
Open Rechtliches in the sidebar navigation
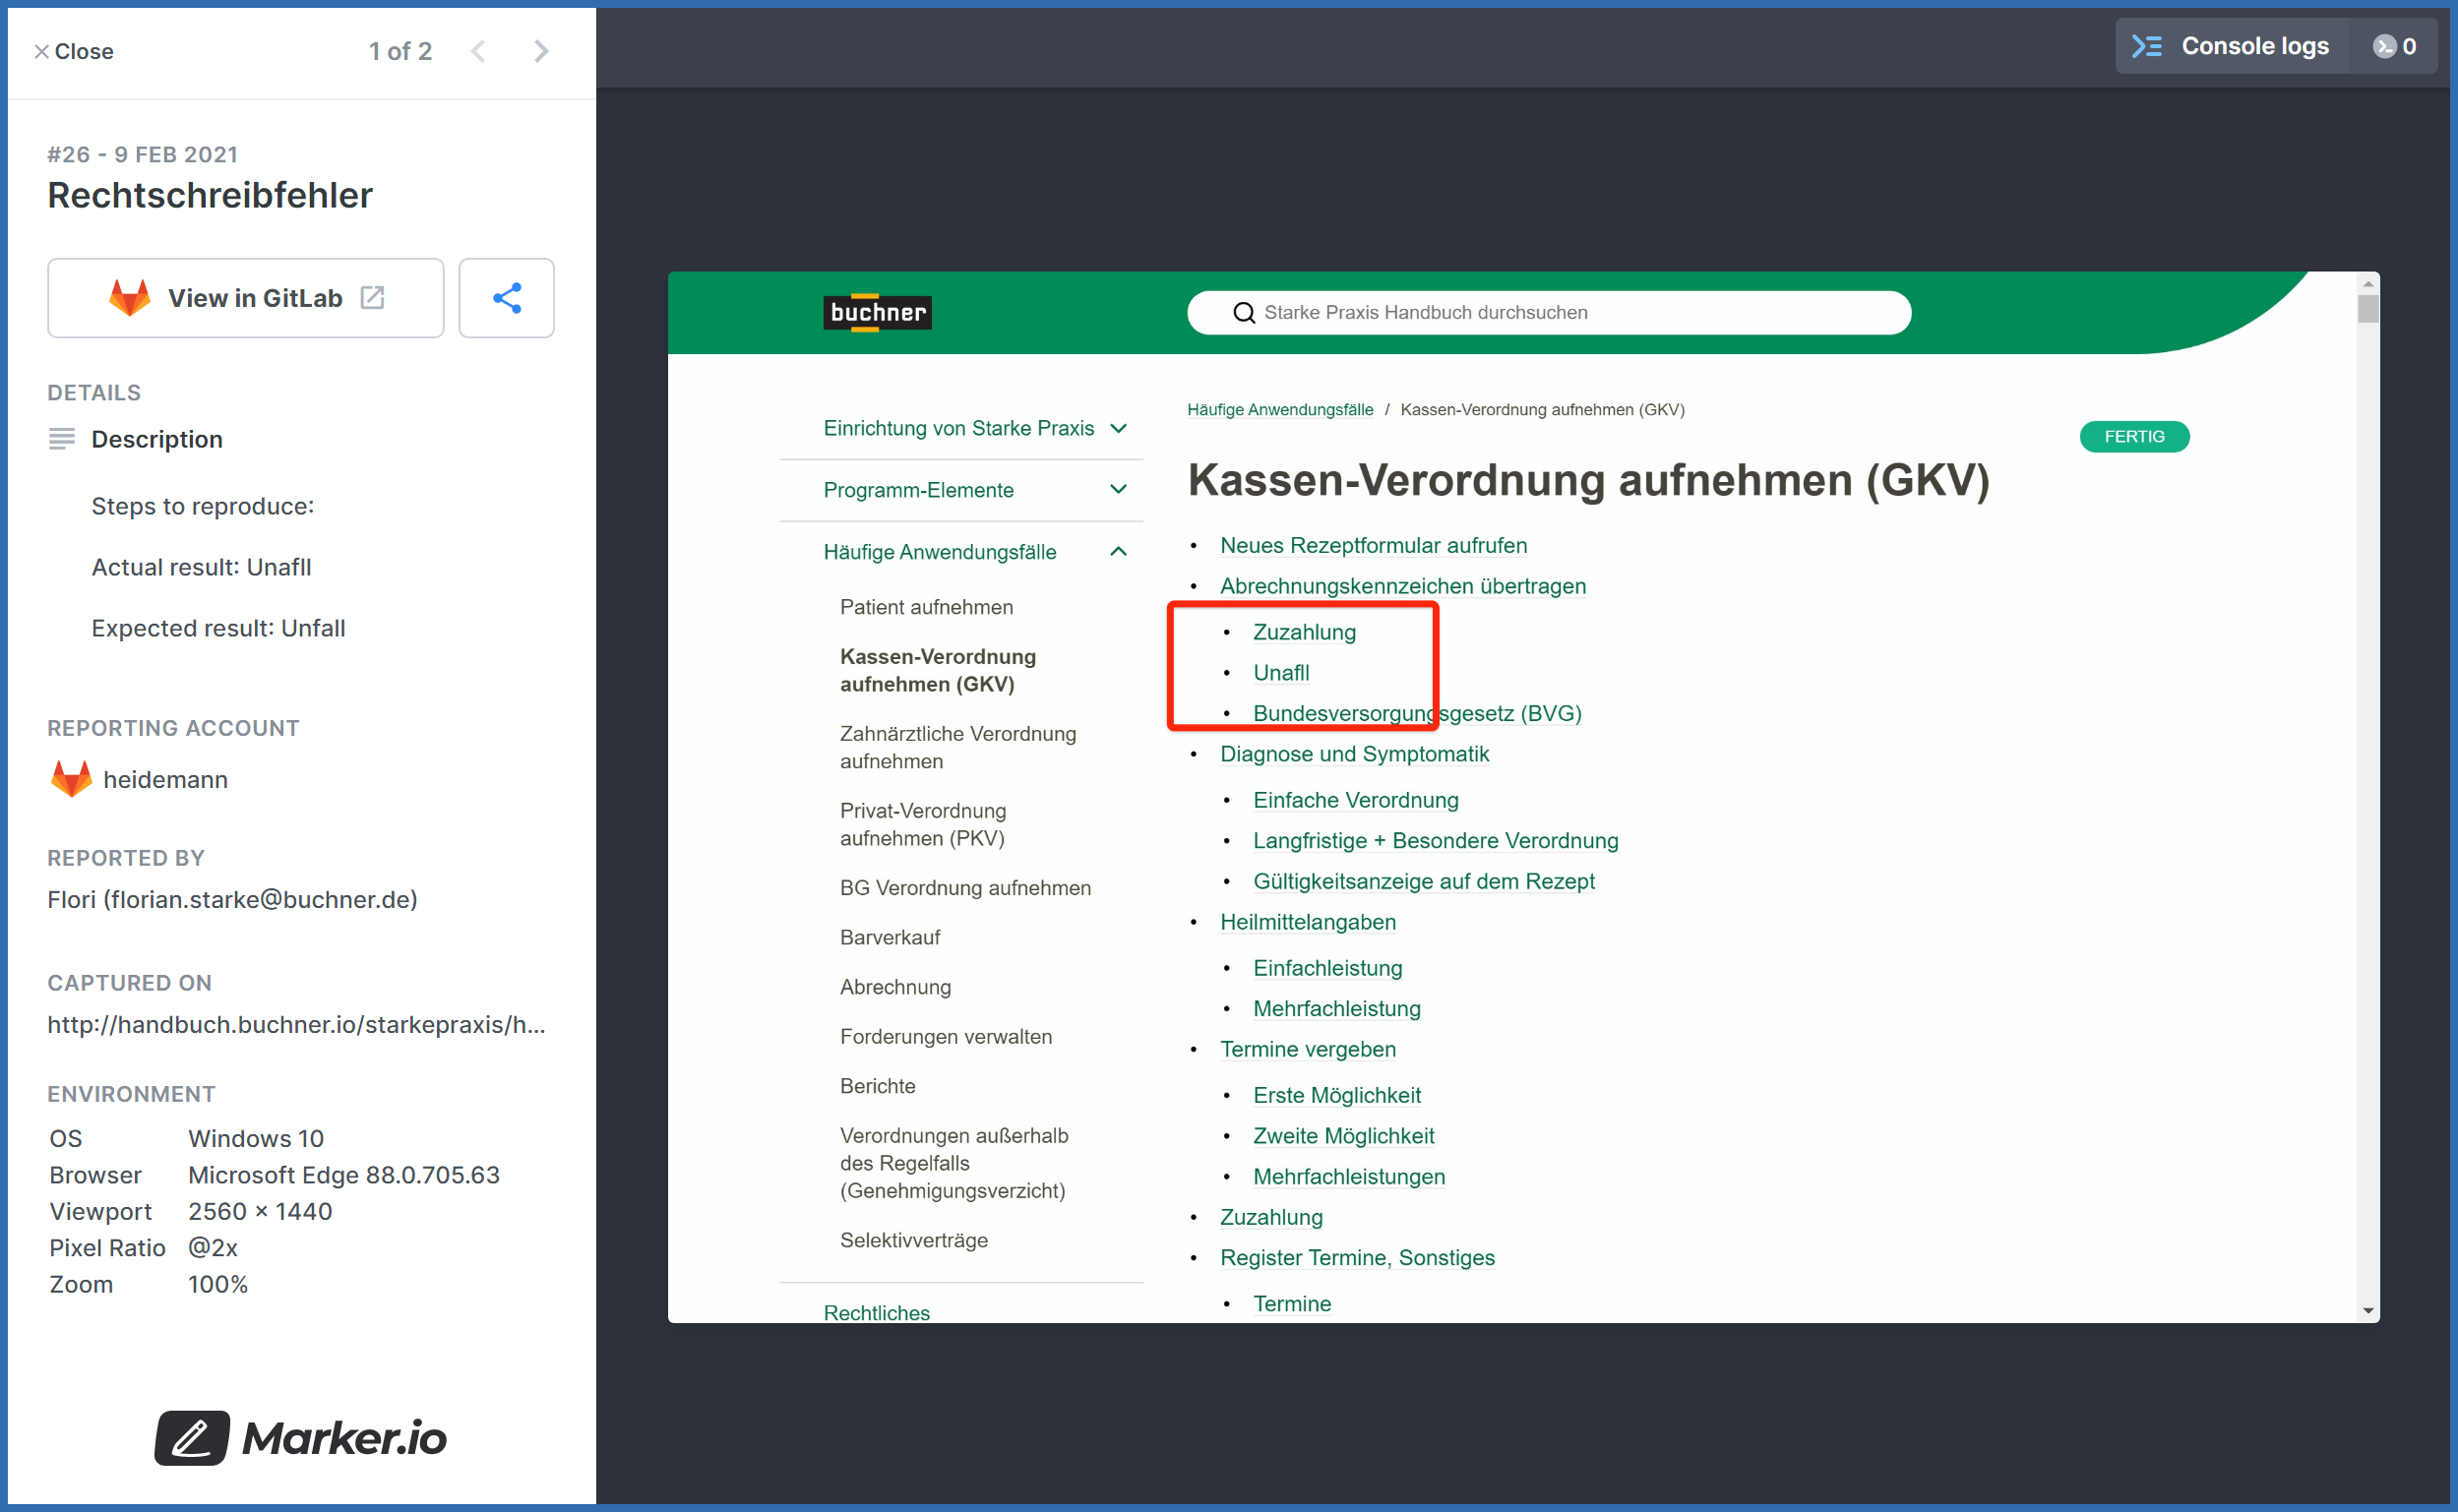(876, 1311)
